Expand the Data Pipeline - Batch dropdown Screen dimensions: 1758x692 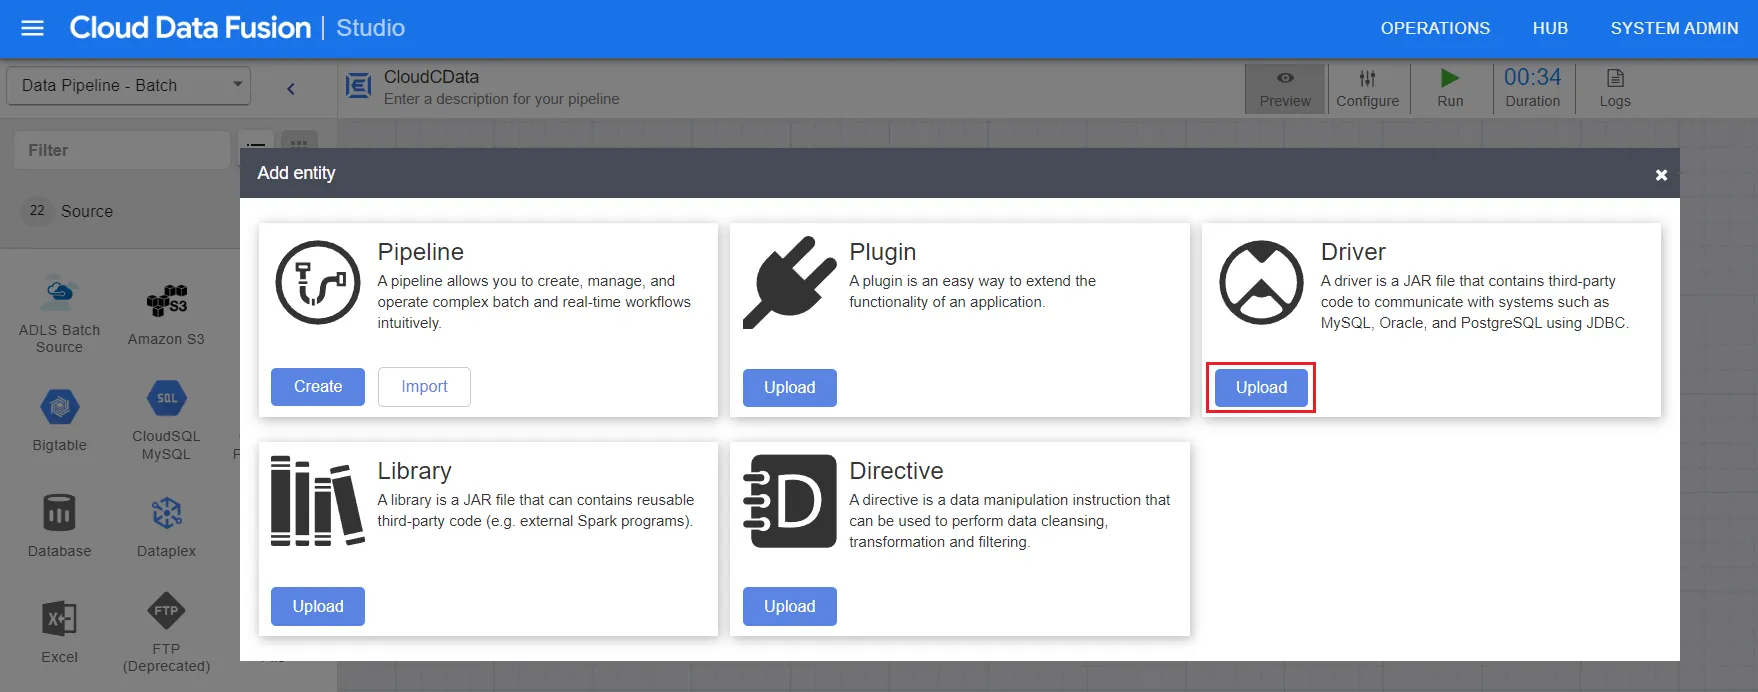(128, 85)
